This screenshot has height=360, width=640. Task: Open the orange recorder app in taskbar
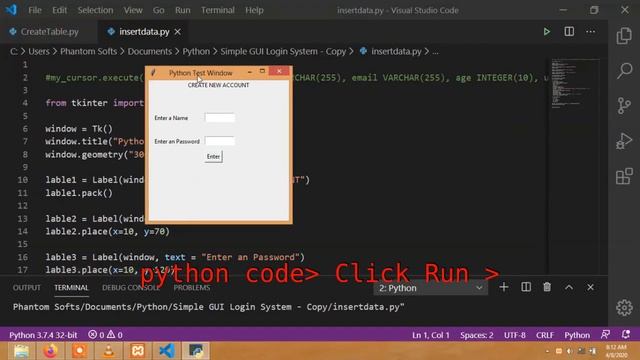pyautogui.click(x=80, y=351)
